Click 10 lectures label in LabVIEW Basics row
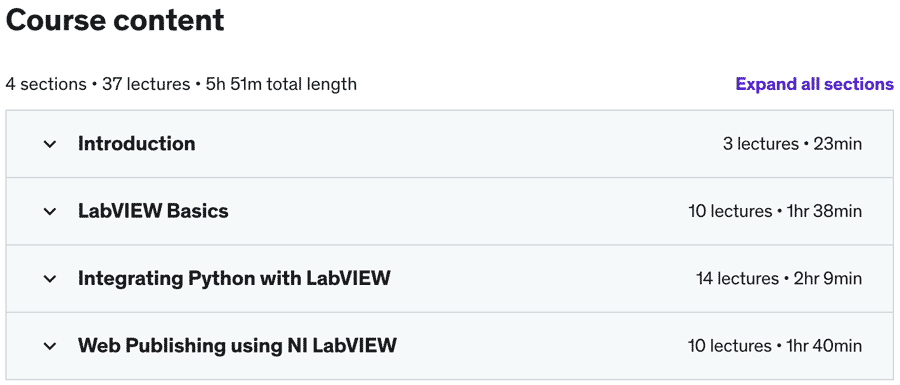This screenshot has width=900, height=385. click(x=730, y=212)
